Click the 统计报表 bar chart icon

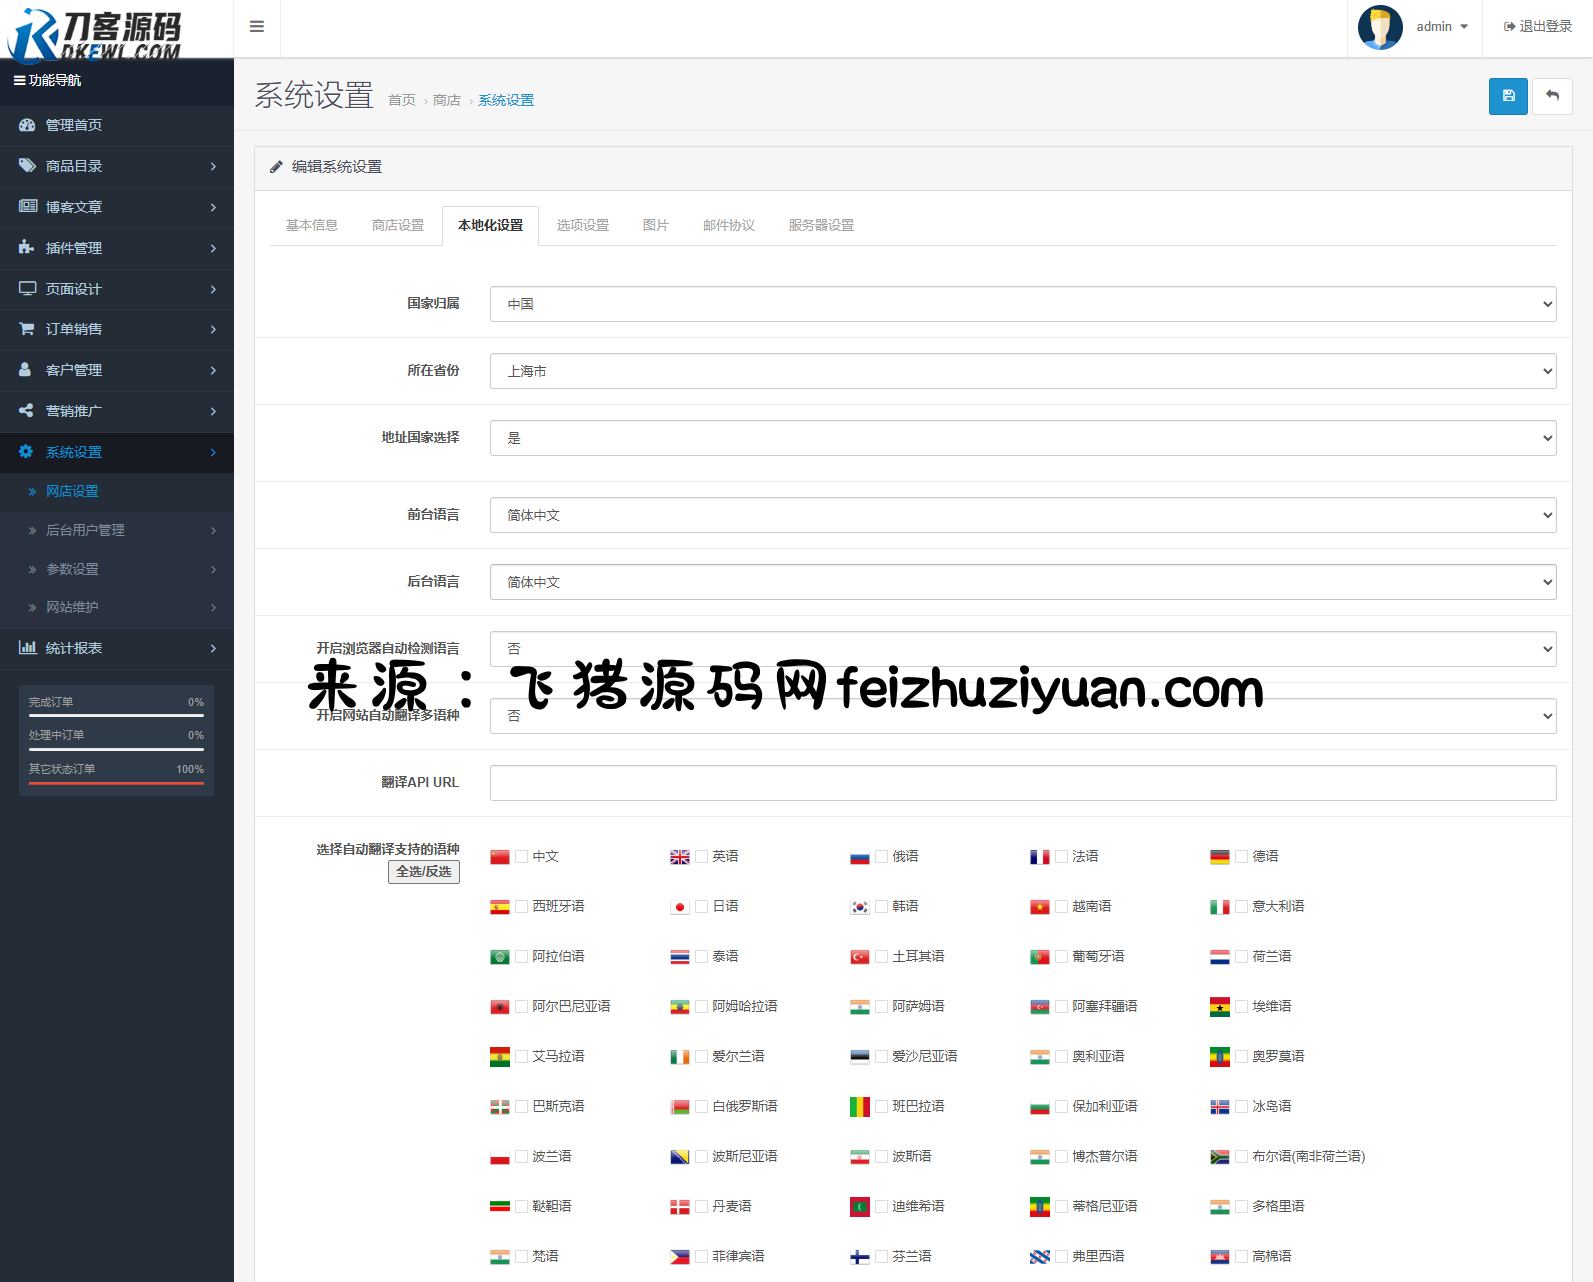(27, 648)
